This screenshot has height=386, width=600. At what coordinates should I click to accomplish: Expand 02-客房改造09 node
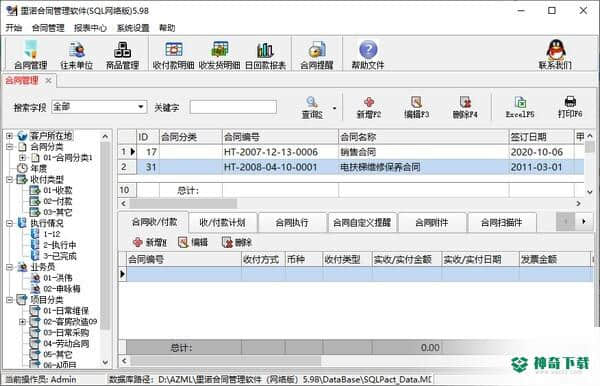tap(23, 322)
